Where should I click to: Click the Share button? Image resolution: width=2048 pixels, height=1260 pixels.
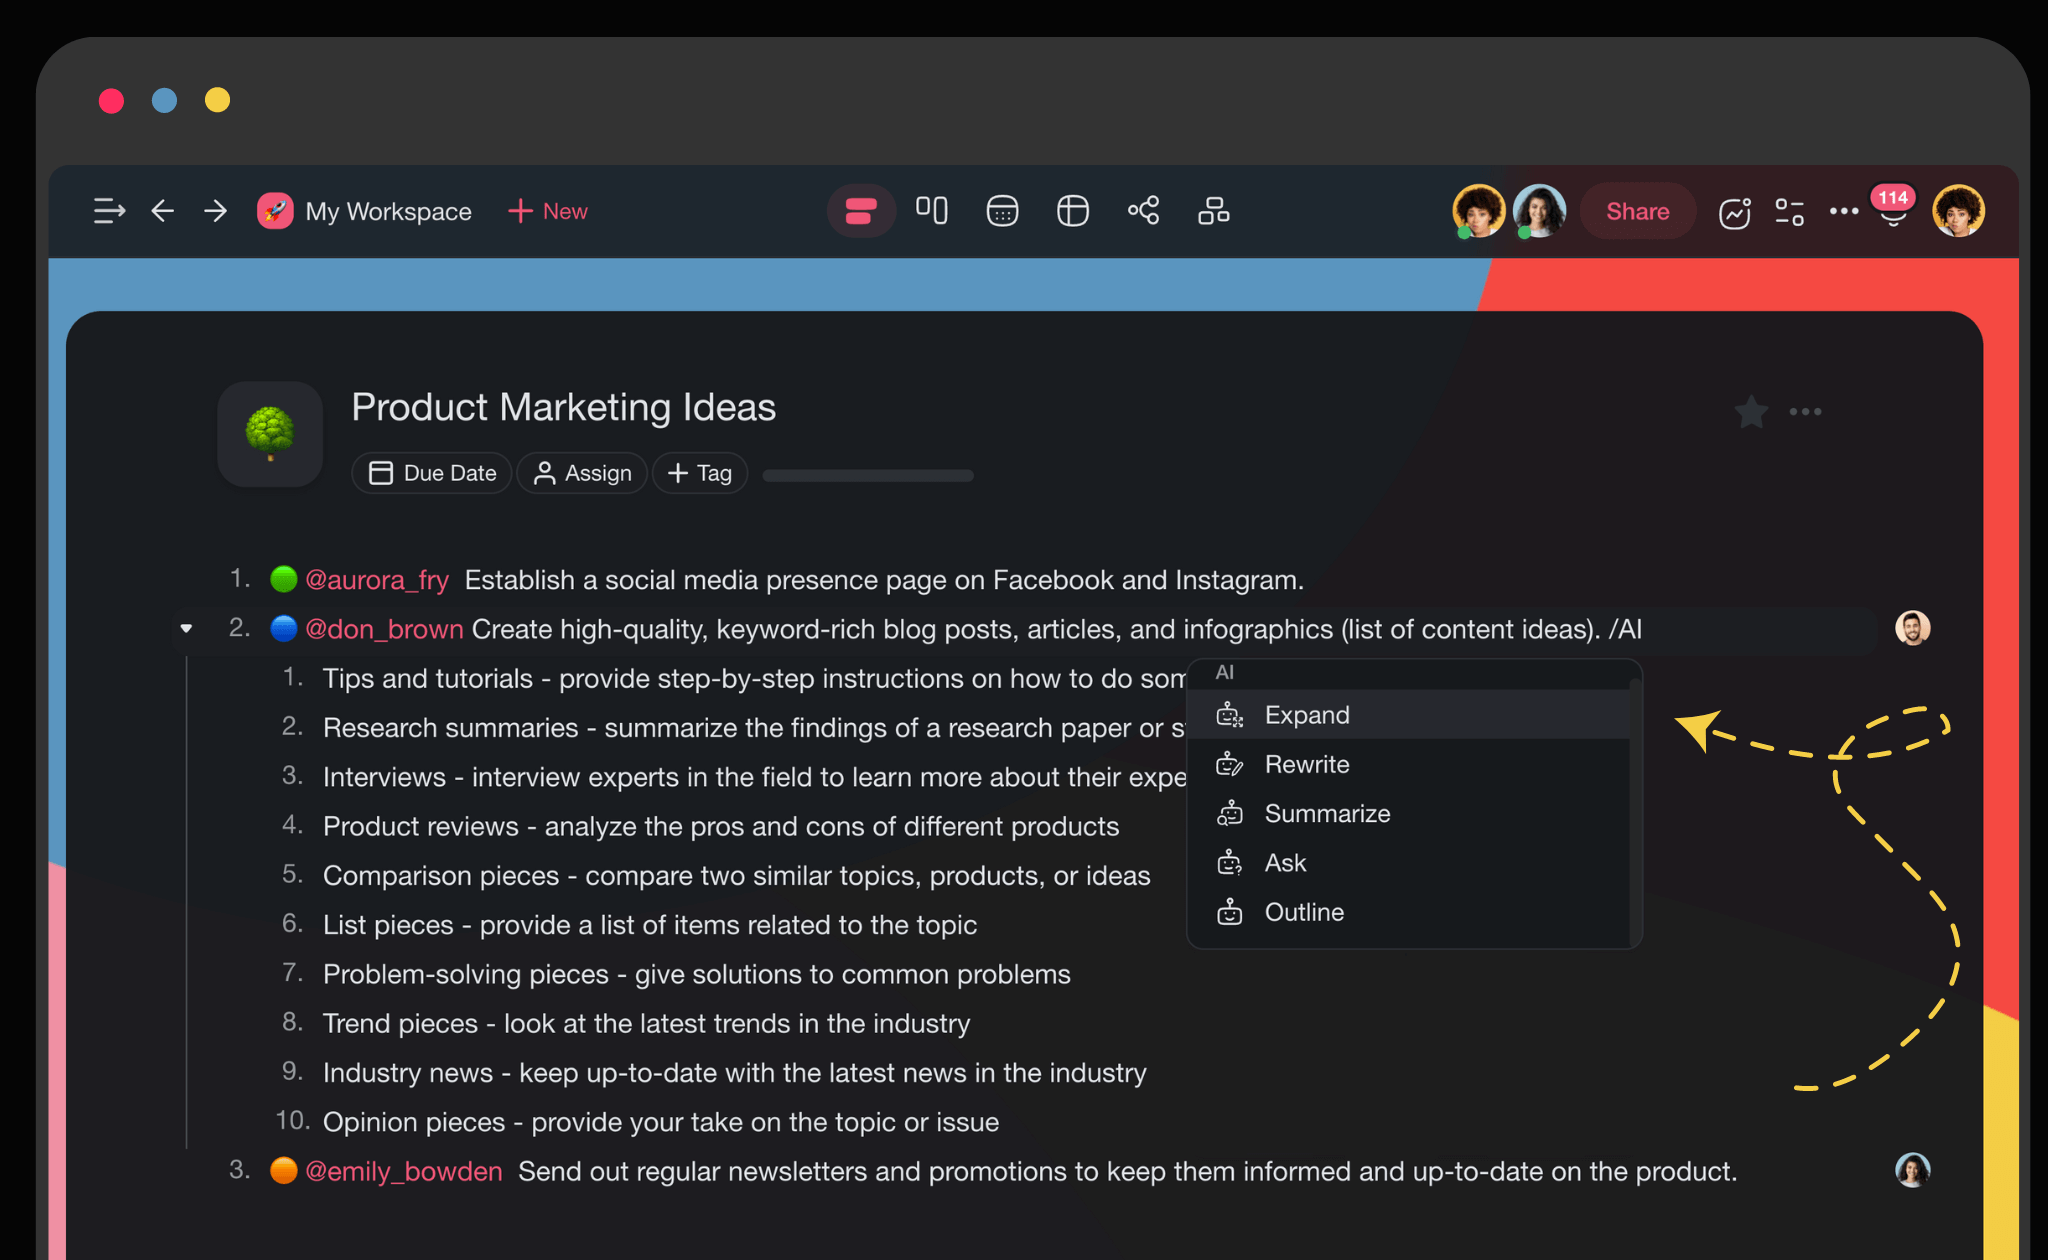pos(1638,211)
